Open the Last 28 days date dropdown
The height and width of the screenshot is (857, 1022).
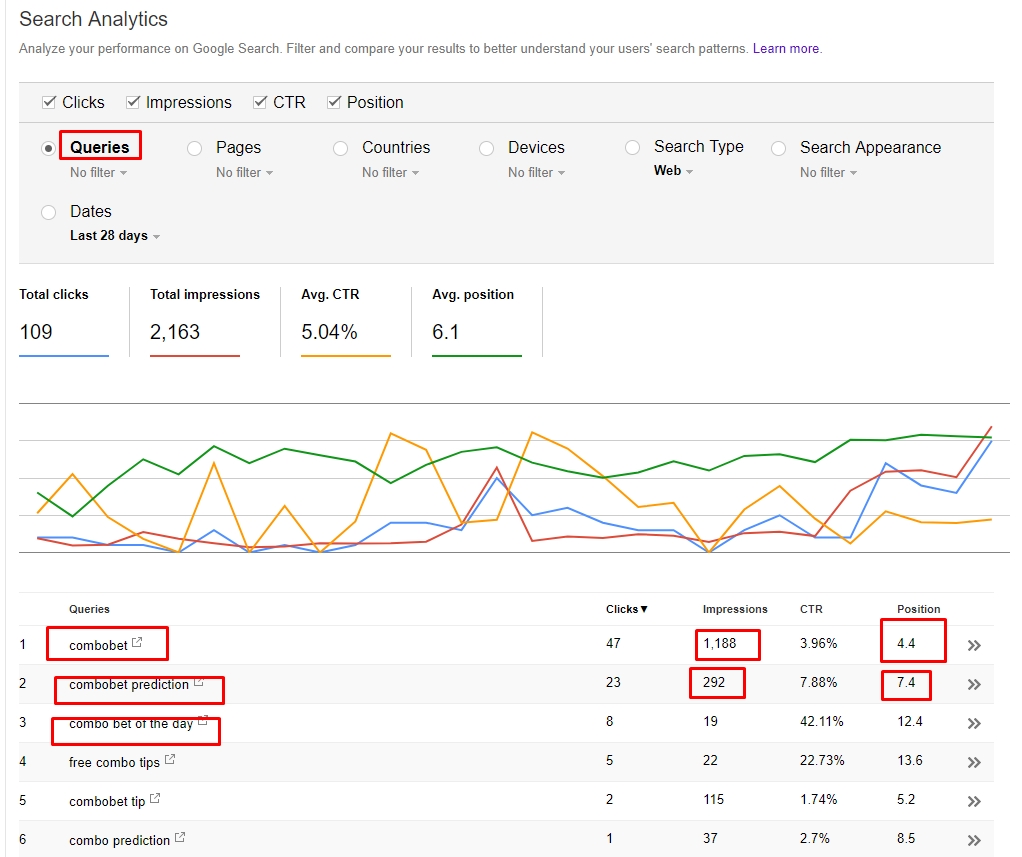click(114, 236)
